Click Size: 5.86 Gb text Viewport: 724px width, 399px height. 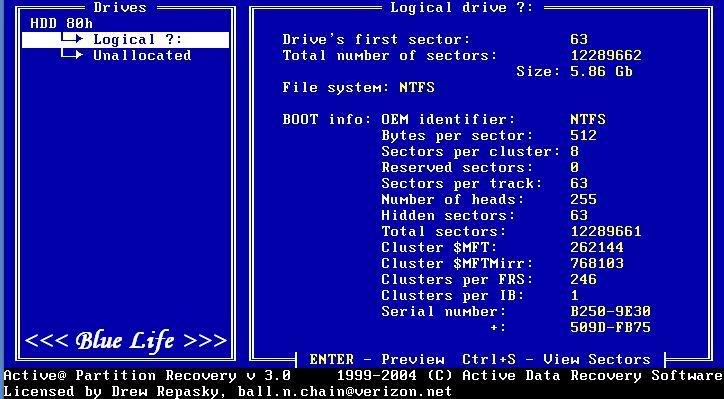(x=574, y=72)
